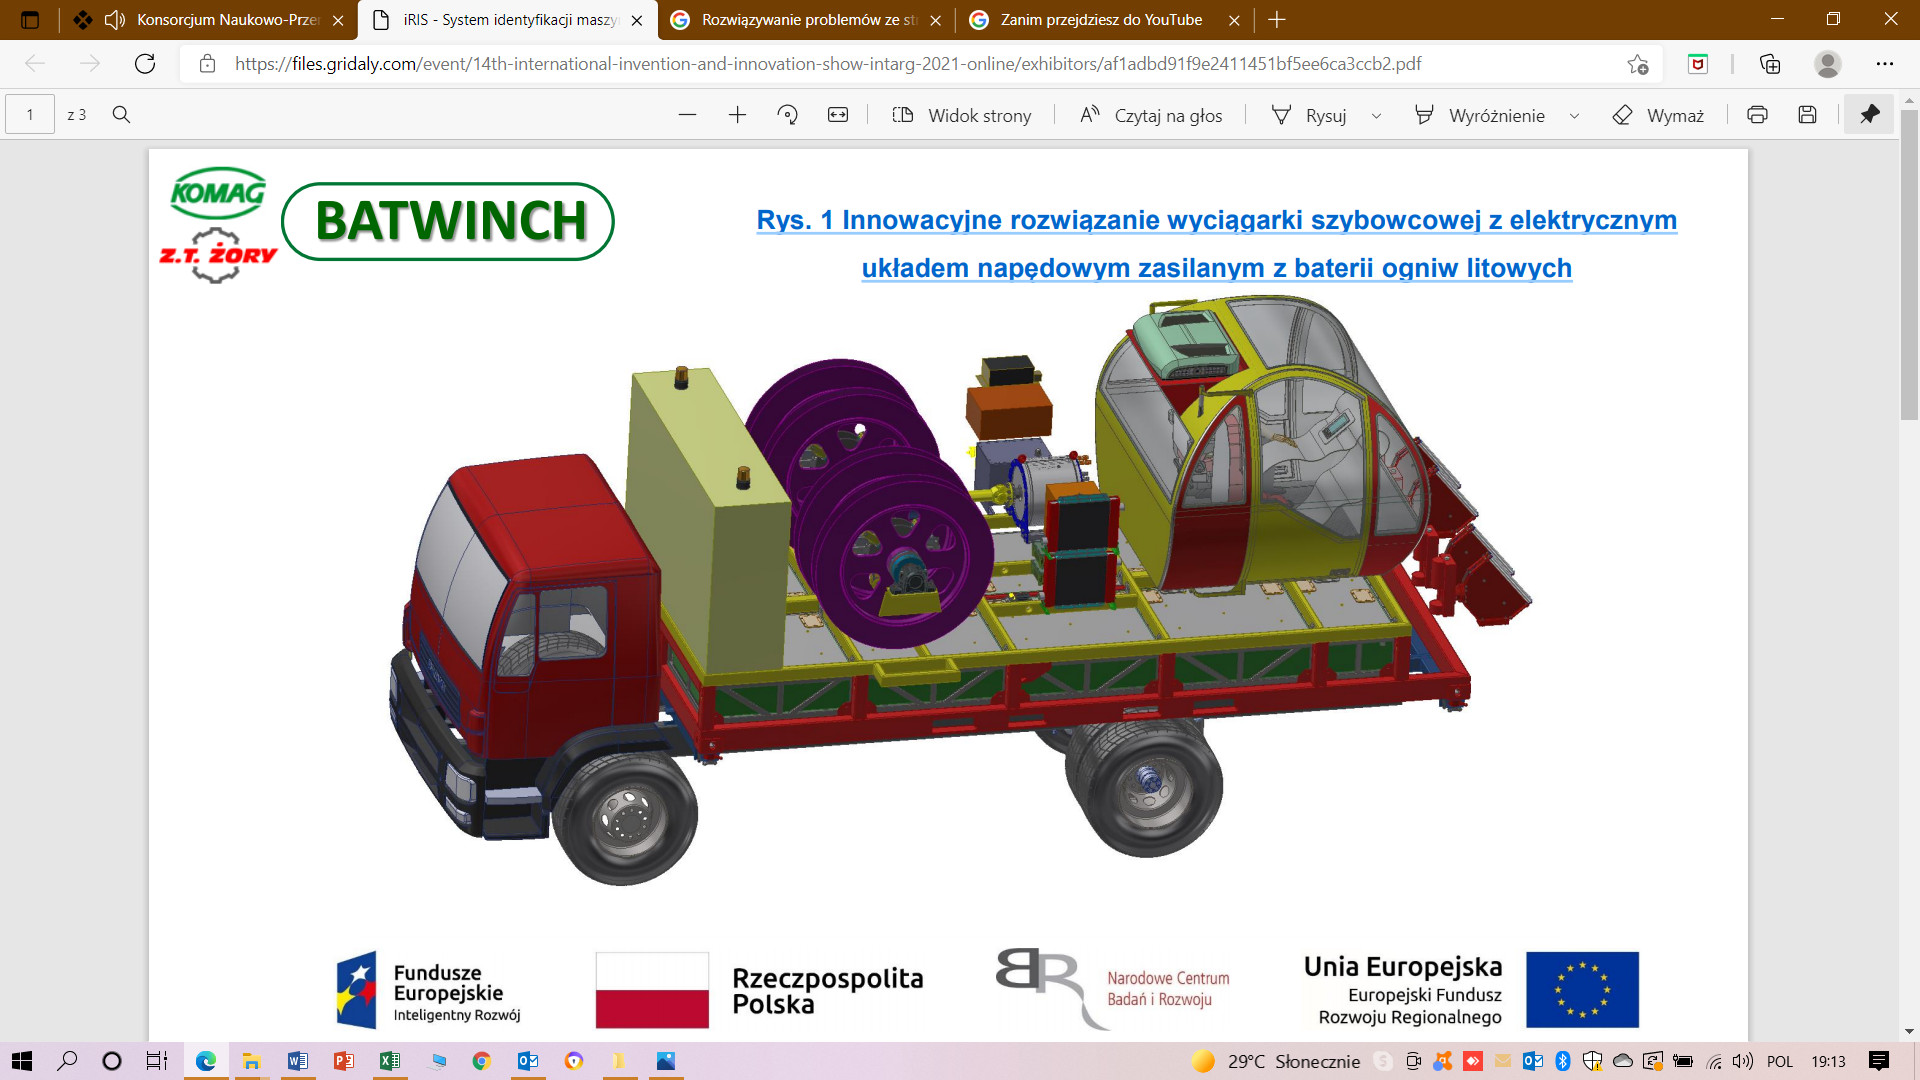1920x1080 pixels.
Task: Mute audio on Konsorcjum tab
Action: pyautogui.click(x=115, y=20)
